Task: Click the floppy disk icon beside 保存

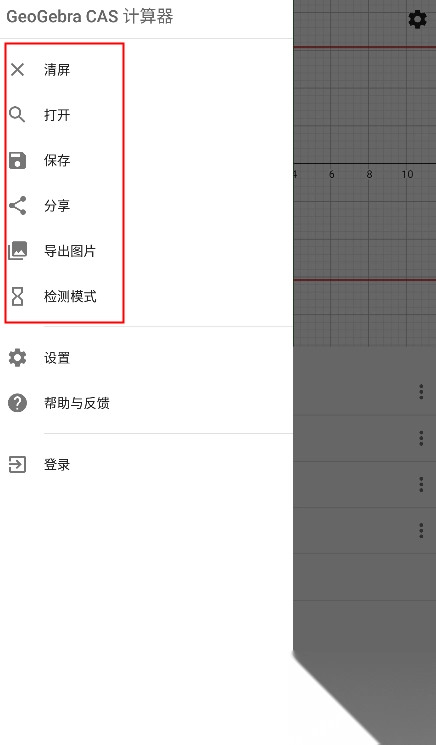Action: pyautogui.click(x=18, y=160)
